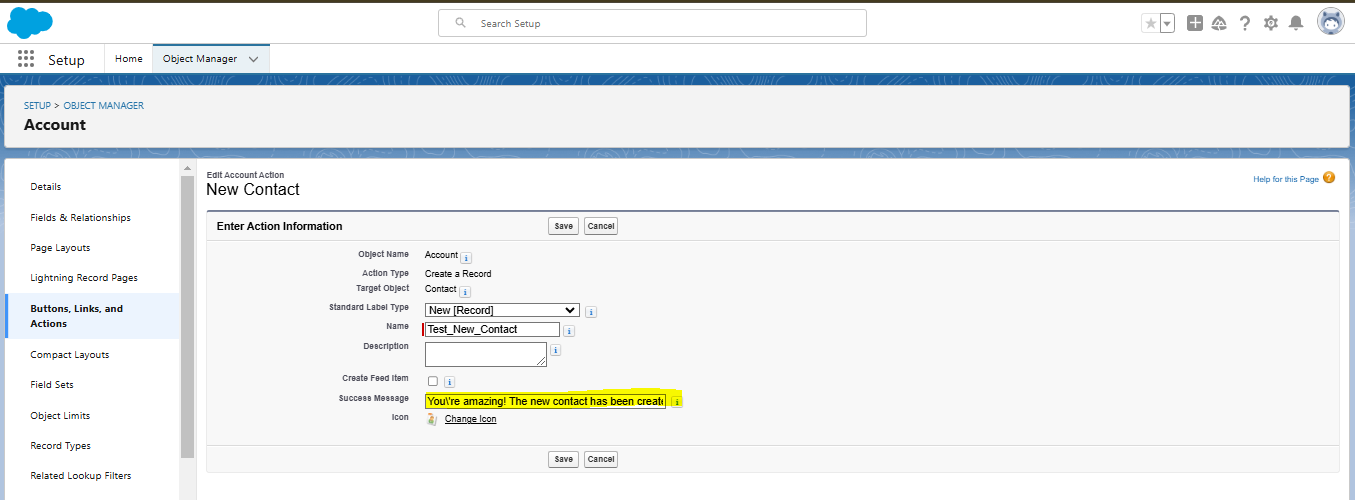This screenshot has width=1355, height=500.
Task: Open Field Sets in the sidebar
Action: [52, 385]
